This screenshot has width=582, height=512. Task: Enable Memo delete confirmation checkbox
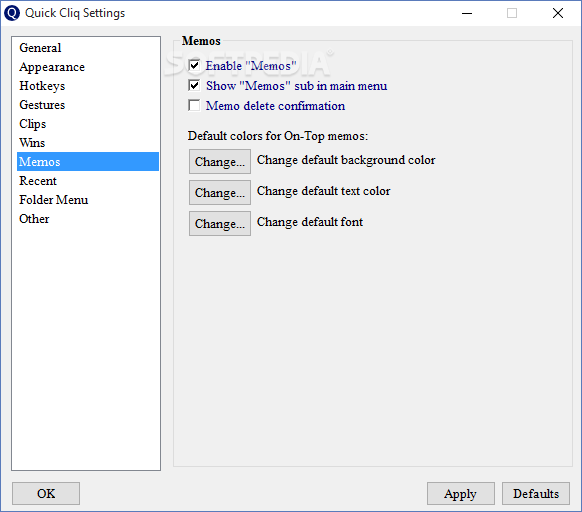(194, 105)
